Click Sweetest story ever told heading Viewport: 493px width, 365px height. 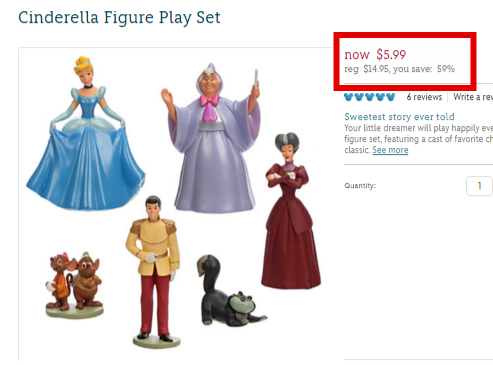click(399, 117)
